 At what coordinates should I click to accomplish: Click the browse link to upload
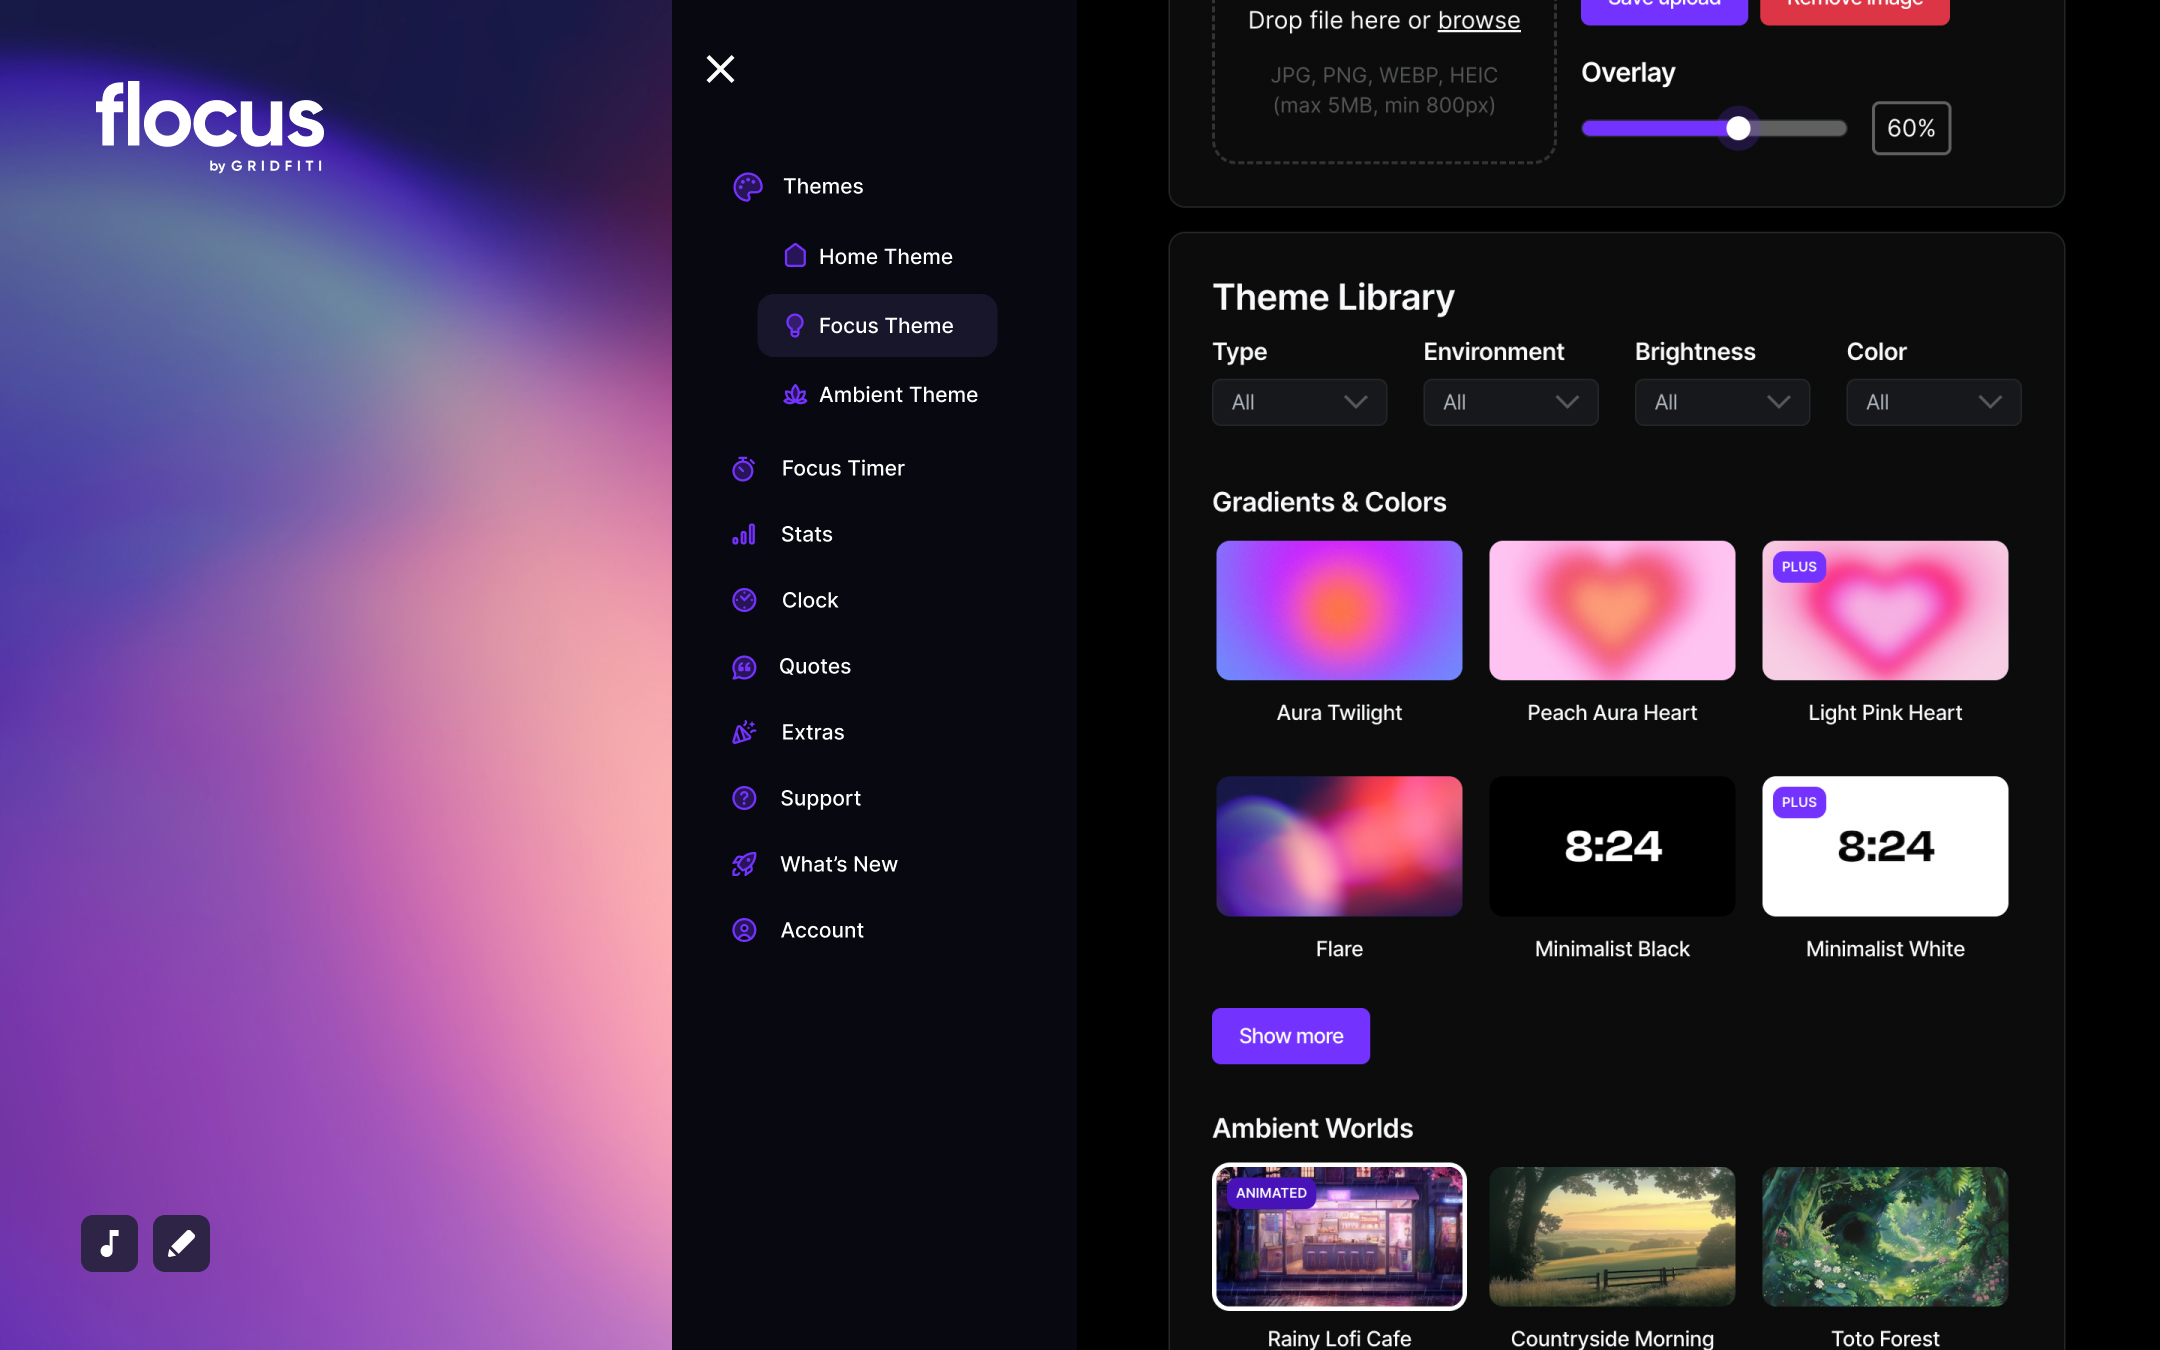click(x=1478, y=20)
